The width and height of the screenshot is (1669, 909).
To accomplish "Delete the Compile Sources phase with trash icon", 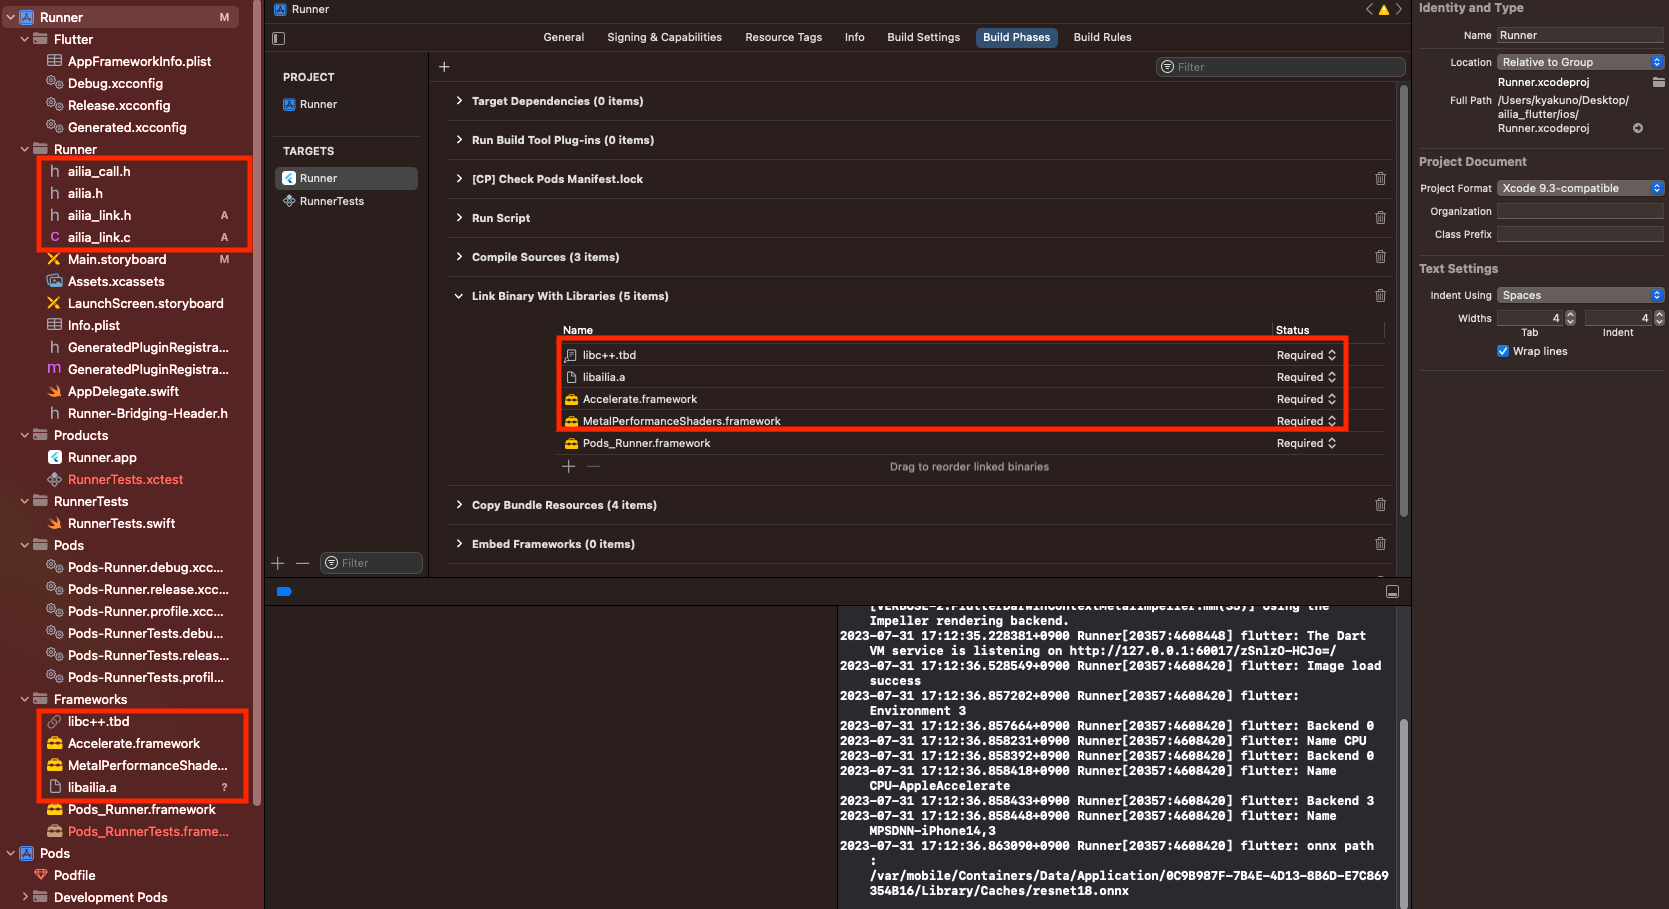I will pyautogui.click(x=1380, y=257).
